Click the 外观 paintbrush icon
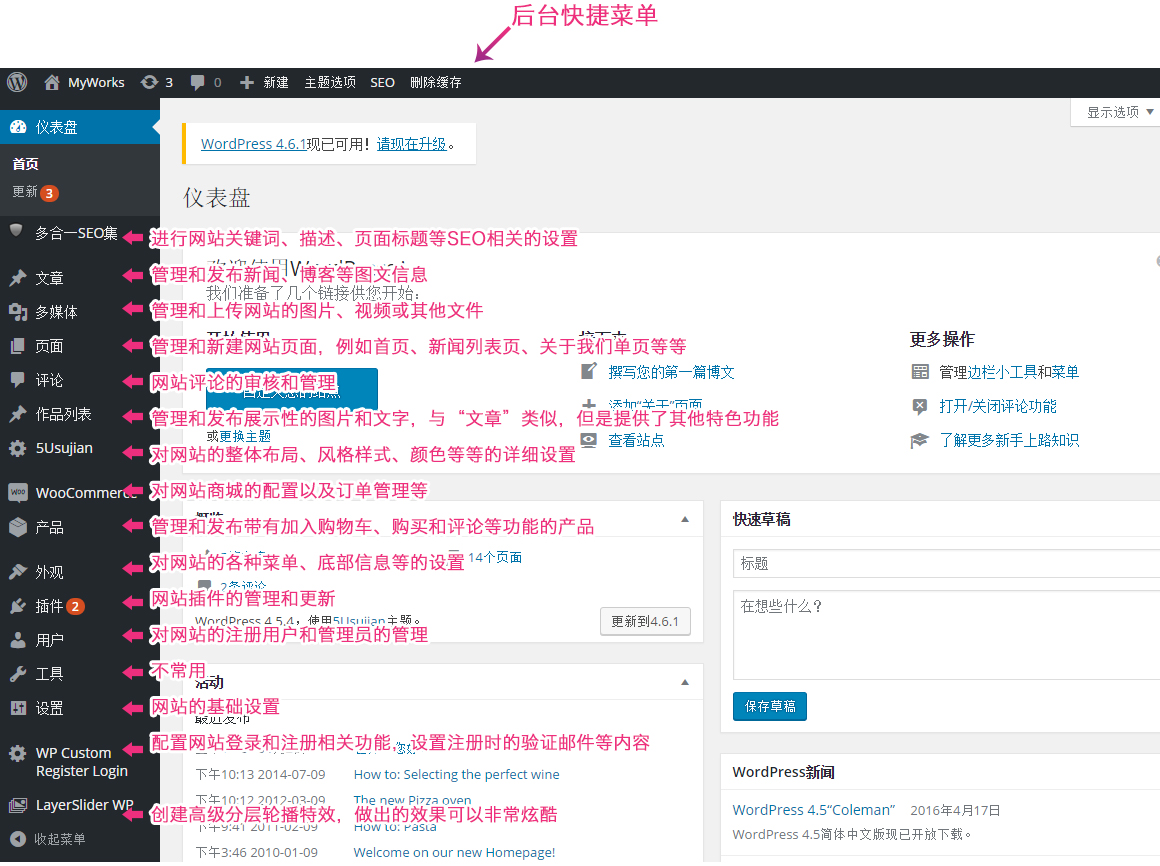The height and width of the screenshot is (866, 1160). (x=18, y=572)
